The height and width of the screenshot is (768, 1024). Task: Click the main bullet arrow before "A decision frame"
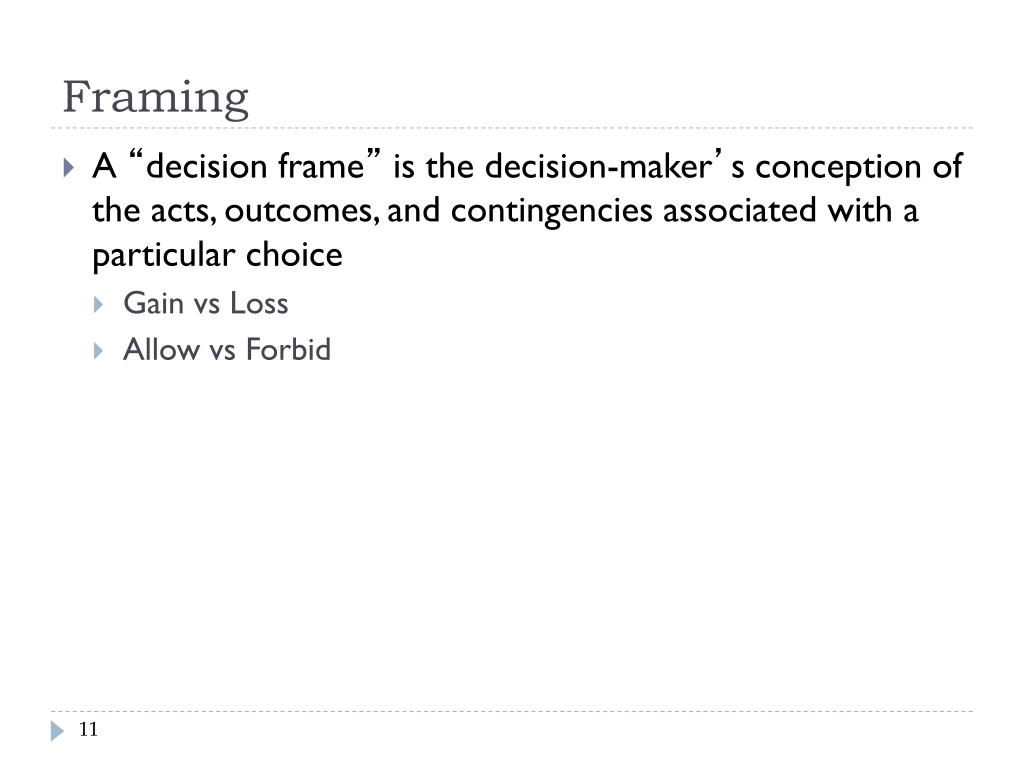pyautogui.click(x=69, y=168)
